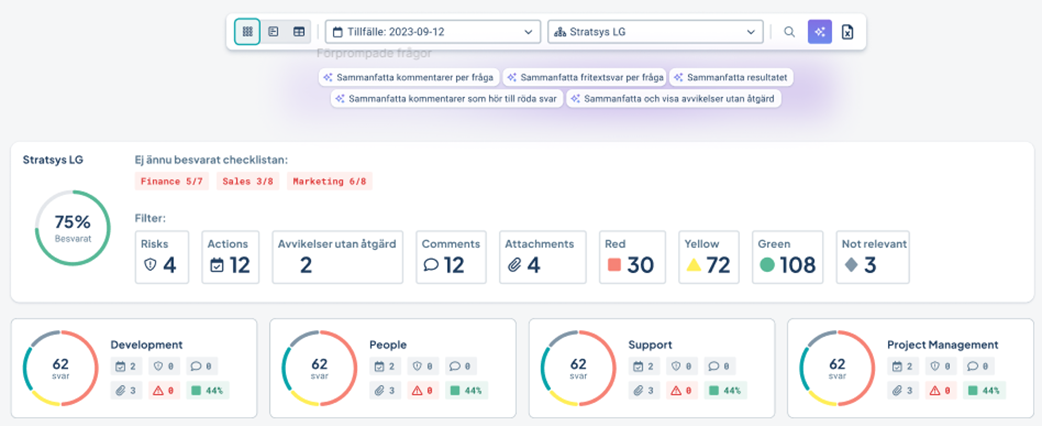Open the AI sparkle assistant button
Screen dimensions: 1042x426
819,32
